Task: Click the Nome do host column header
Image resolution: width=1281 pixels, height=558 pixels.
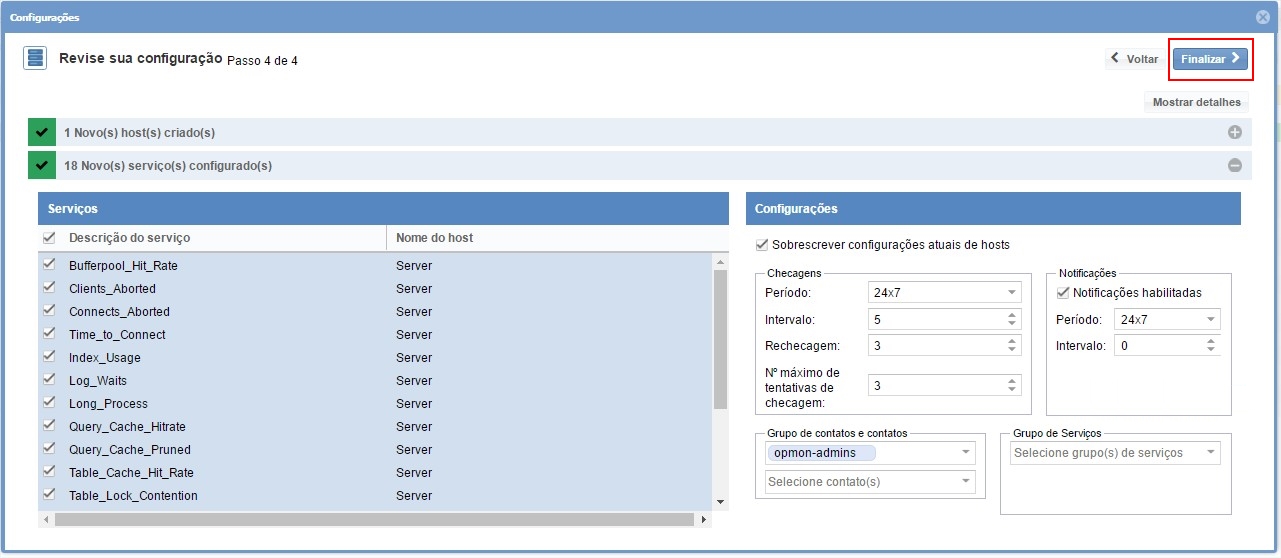Action: [435, 238]
